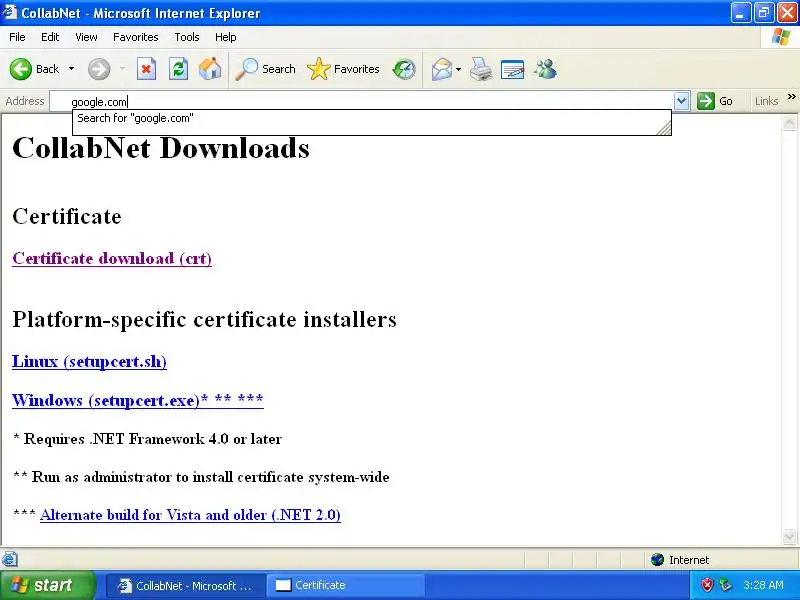Click in the Address bar text field
Image resolution: width=800 pixels, height=600 pixels.
[362, 101]
